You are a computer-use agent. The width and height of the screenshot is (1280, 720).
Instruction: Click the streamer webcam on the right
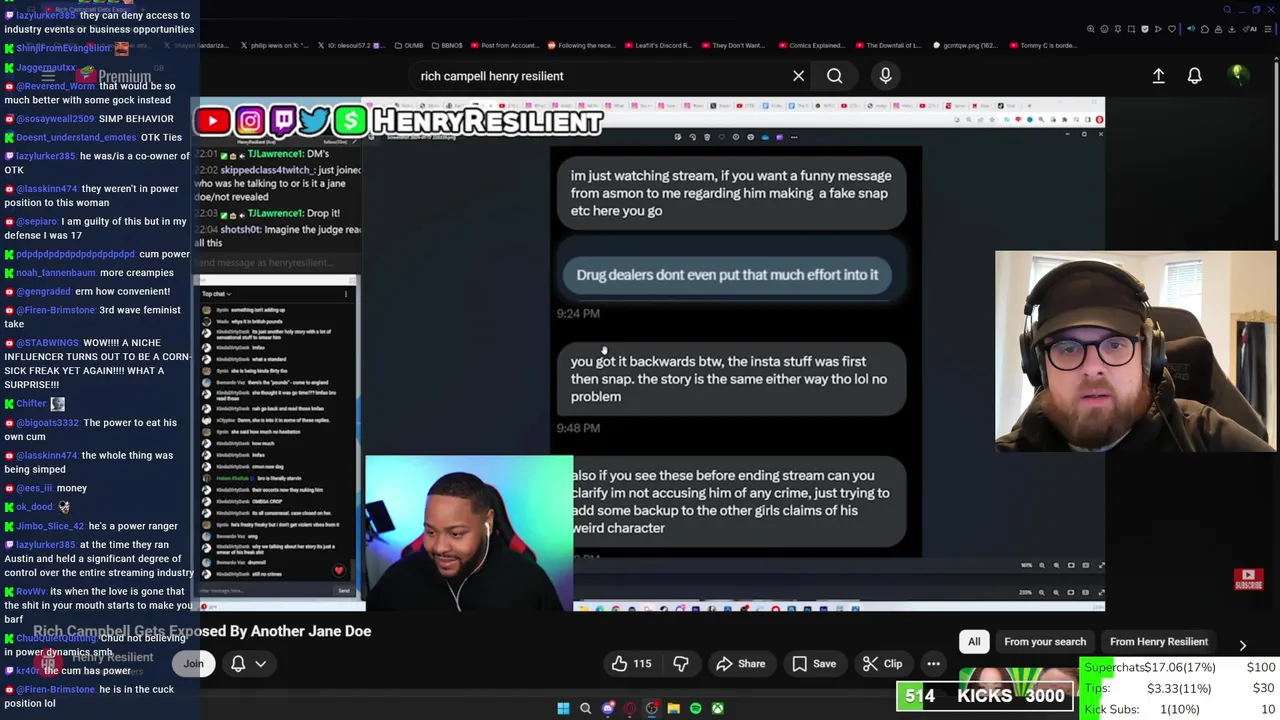pyautogui.click(x=1137, y=351)
